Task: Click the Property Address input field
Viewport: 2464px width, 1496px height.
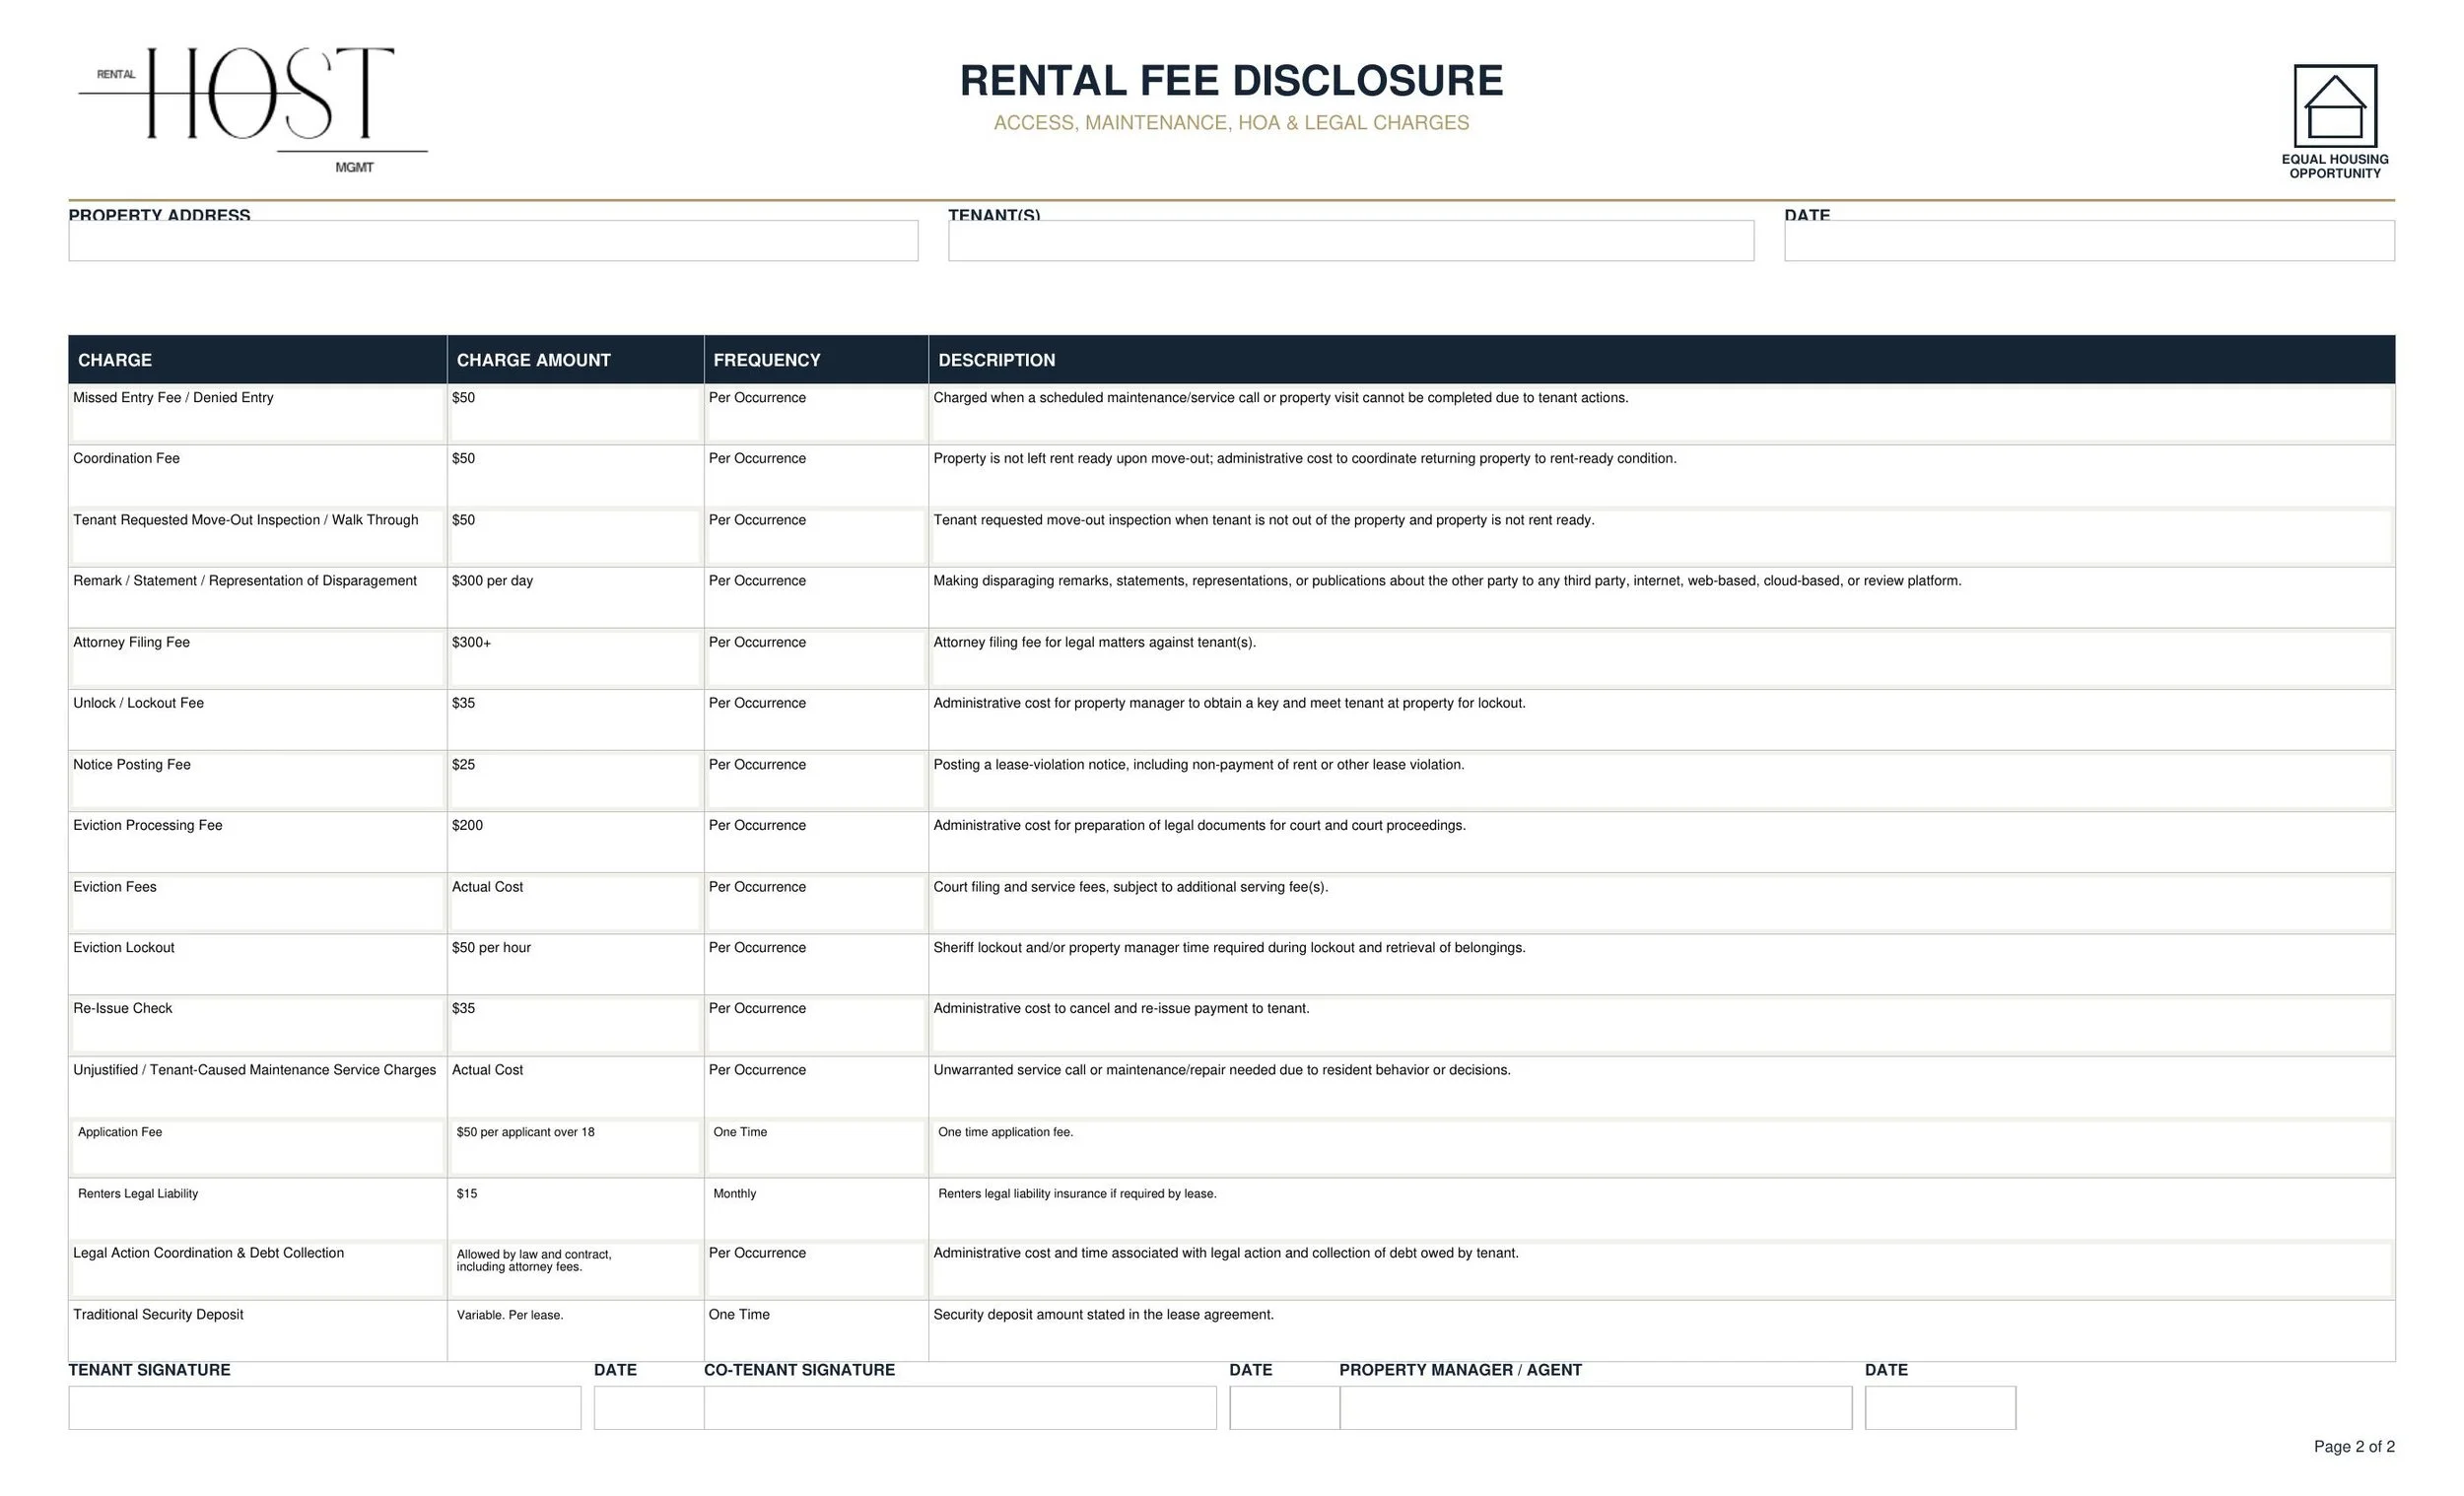Action: (493, 241)
